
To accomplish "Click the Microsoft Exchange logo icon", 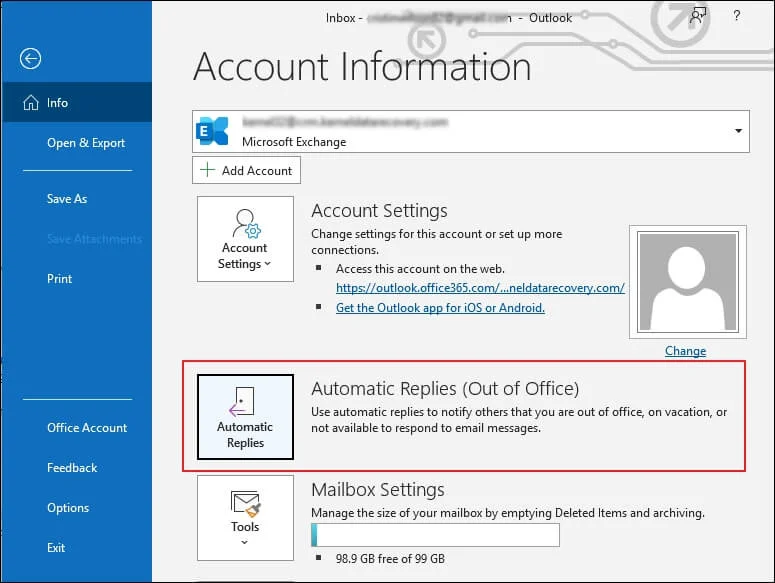I will coord(213,131).
